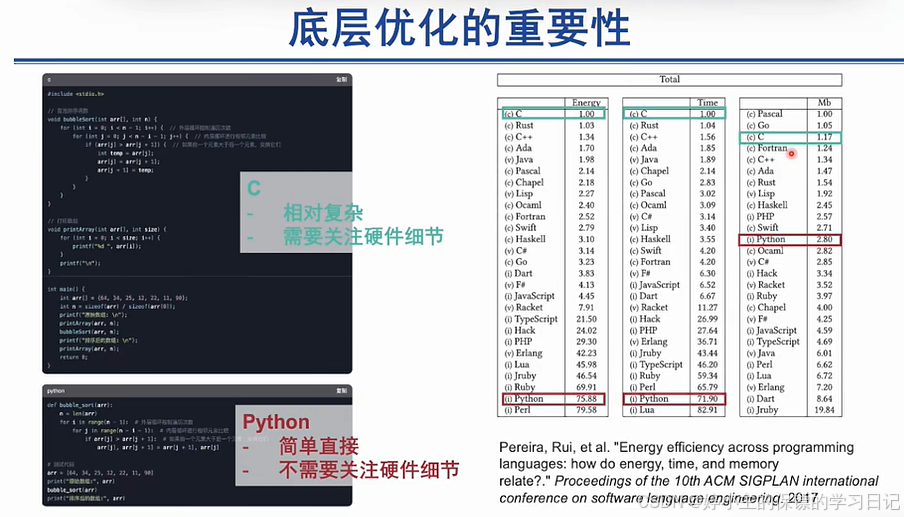Select the Lua time value 82.91
This screenshot has width=904, height=517.
[707, 410]
